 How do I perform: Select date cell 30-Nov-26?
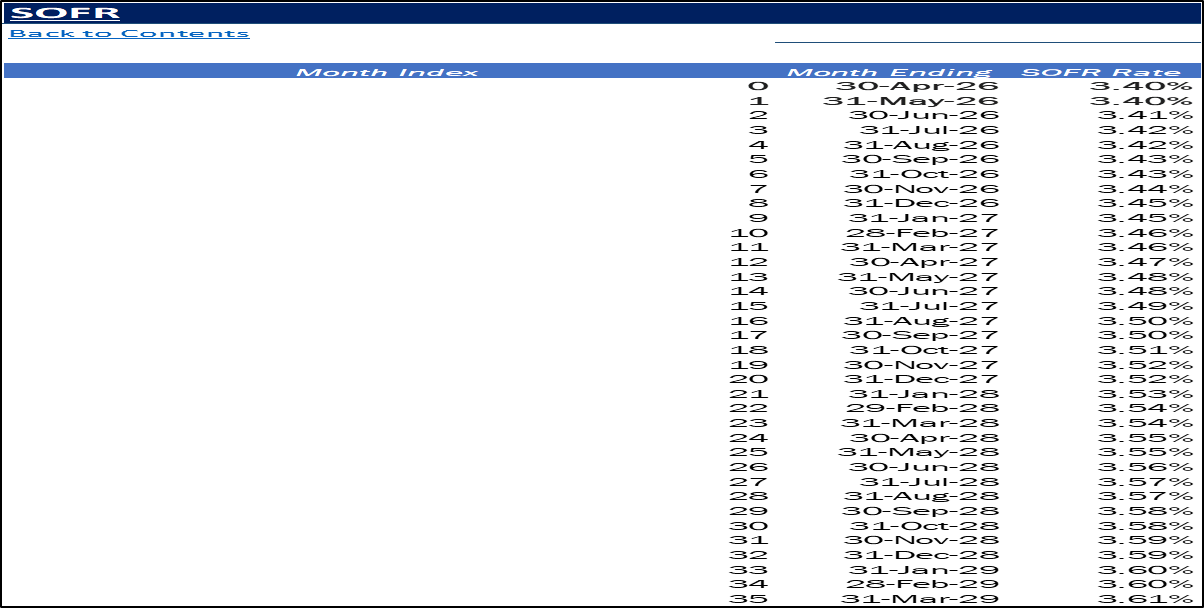pyautogui.click(x=921, y=189)
